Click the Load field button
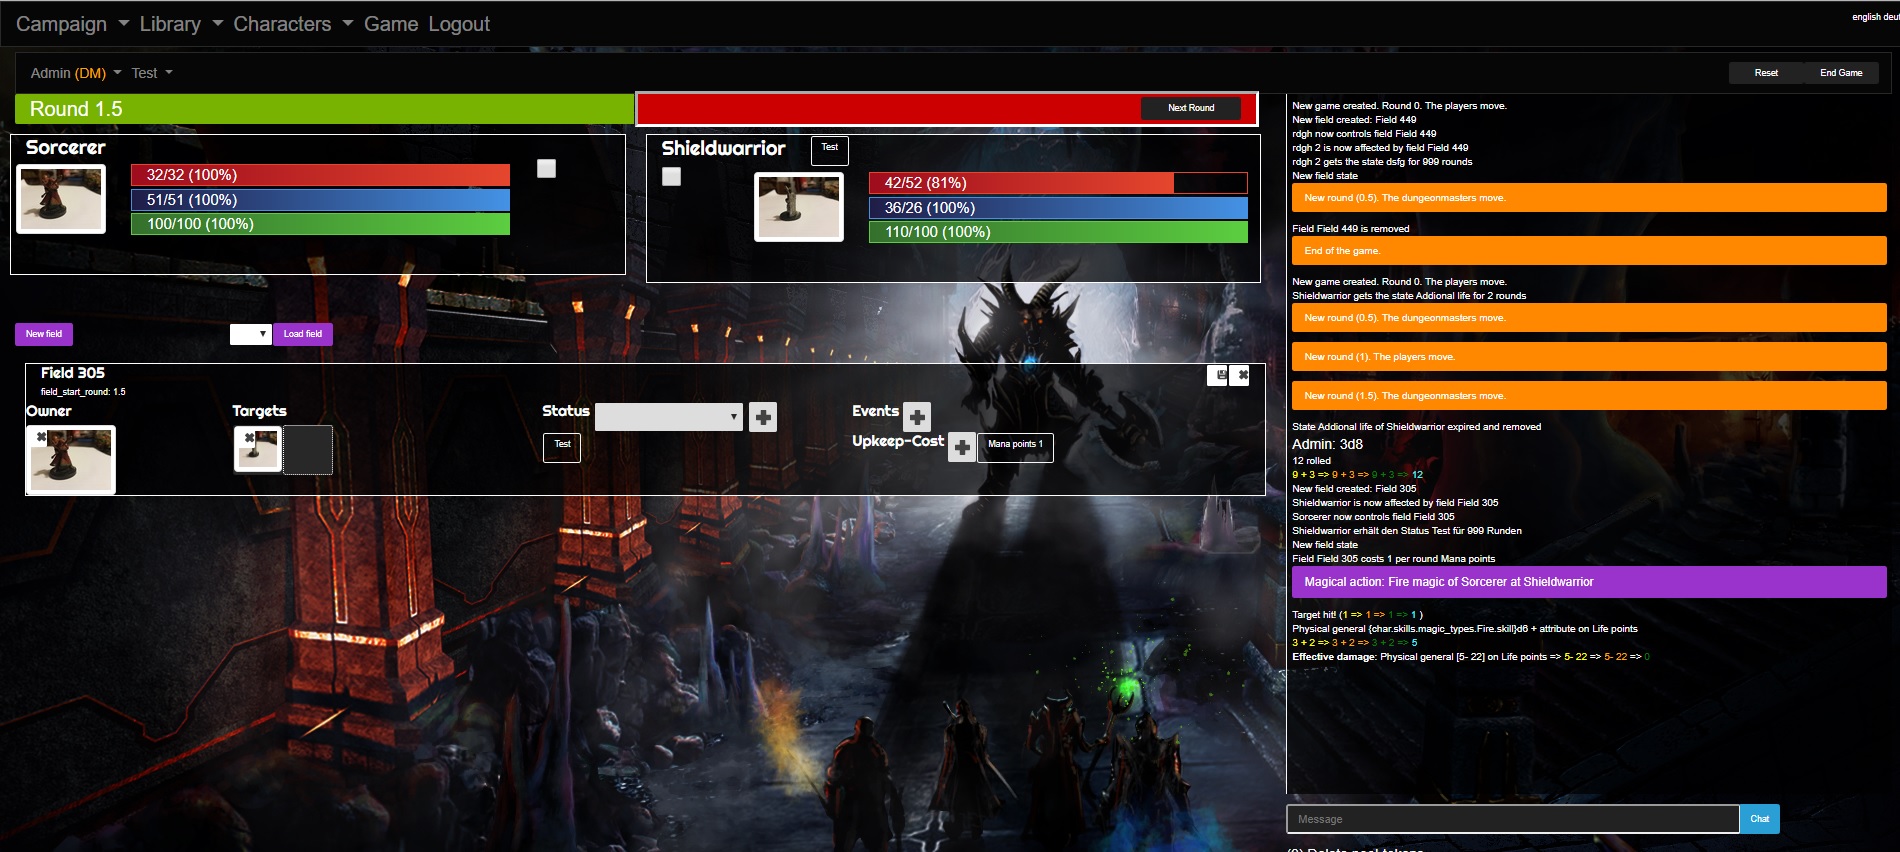The width and height of the screenshot is (1900, 852). coord(303,334)
